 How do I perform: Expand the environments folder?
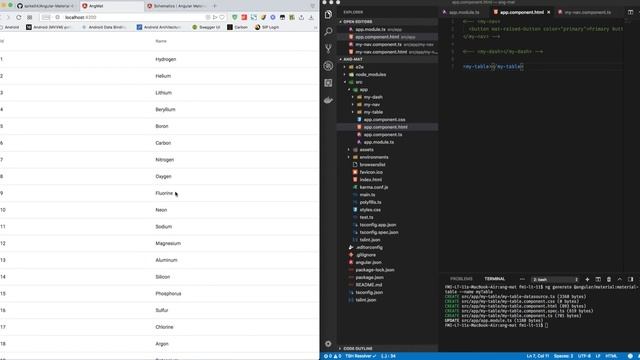(x=373, y=157)
